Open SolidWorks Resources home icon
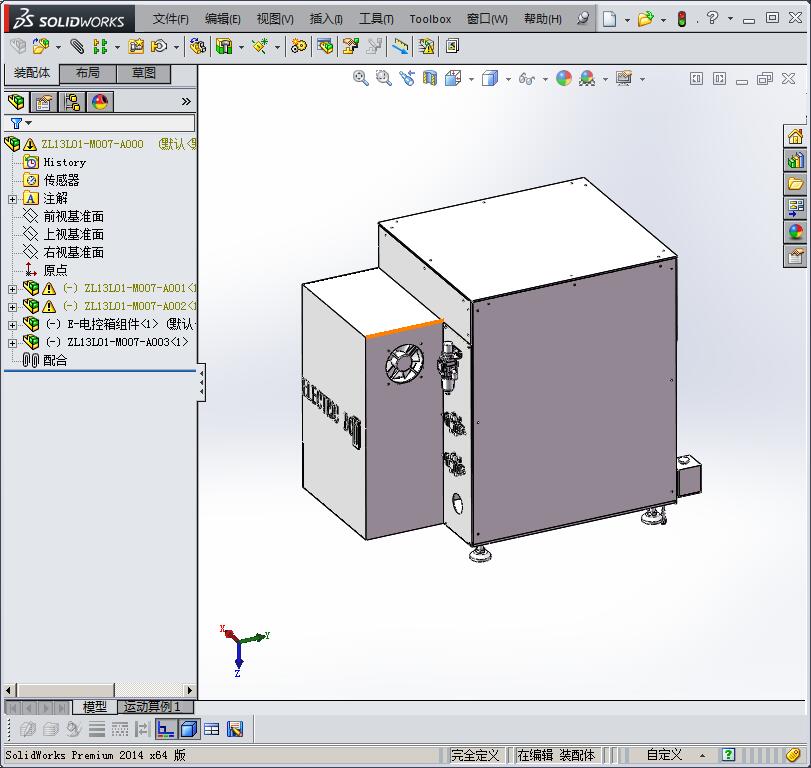 coord(795,137)
